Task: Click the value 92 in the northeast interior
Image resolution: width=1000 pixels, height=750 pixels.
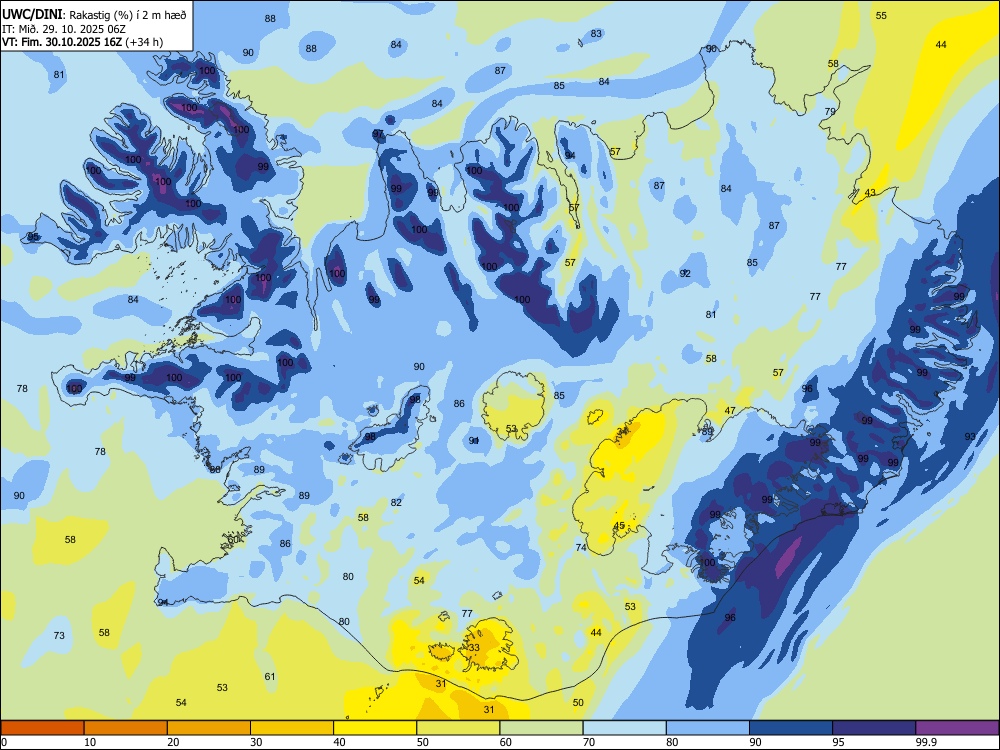Action: point(685,274)
